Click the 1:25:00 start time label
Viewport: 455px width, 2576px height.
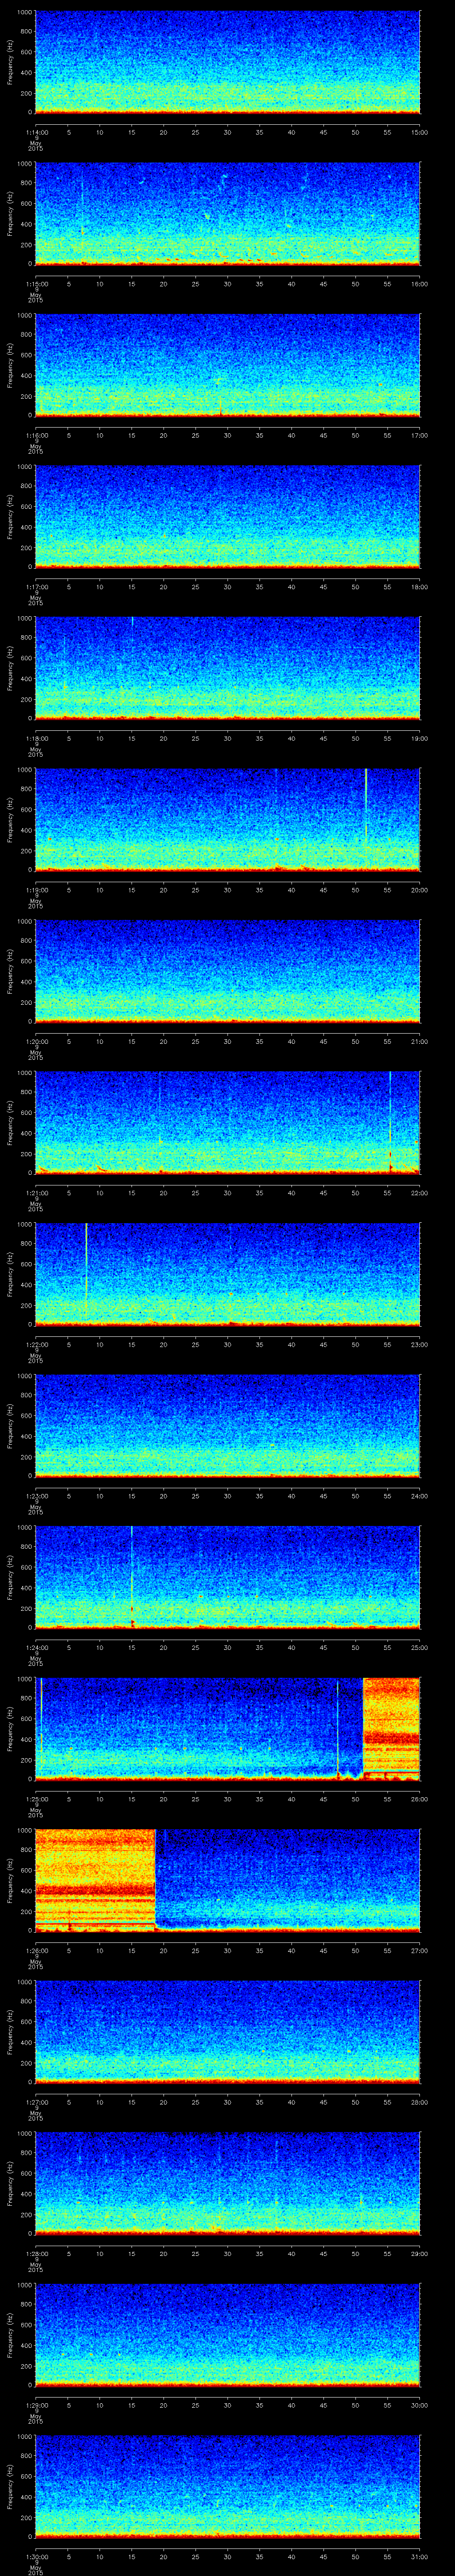[x=36, y=1799]
